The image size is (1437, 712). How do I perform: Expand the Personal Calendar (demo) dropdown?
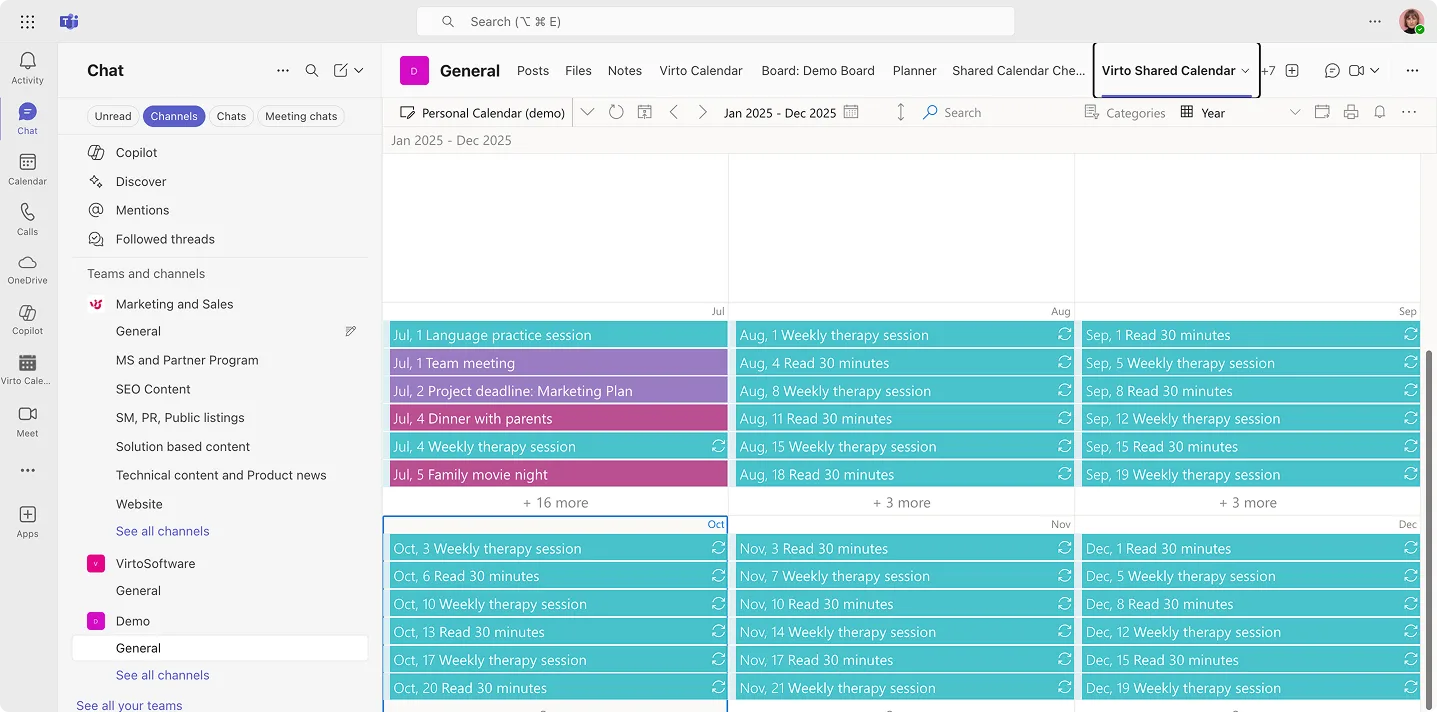click(587, 112)
